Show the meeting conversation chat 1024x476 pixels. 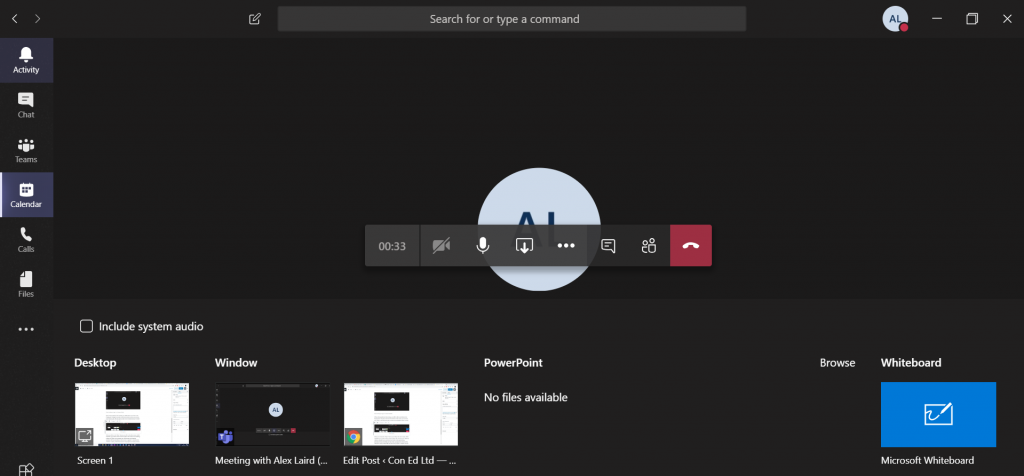(x=608, y=246)
